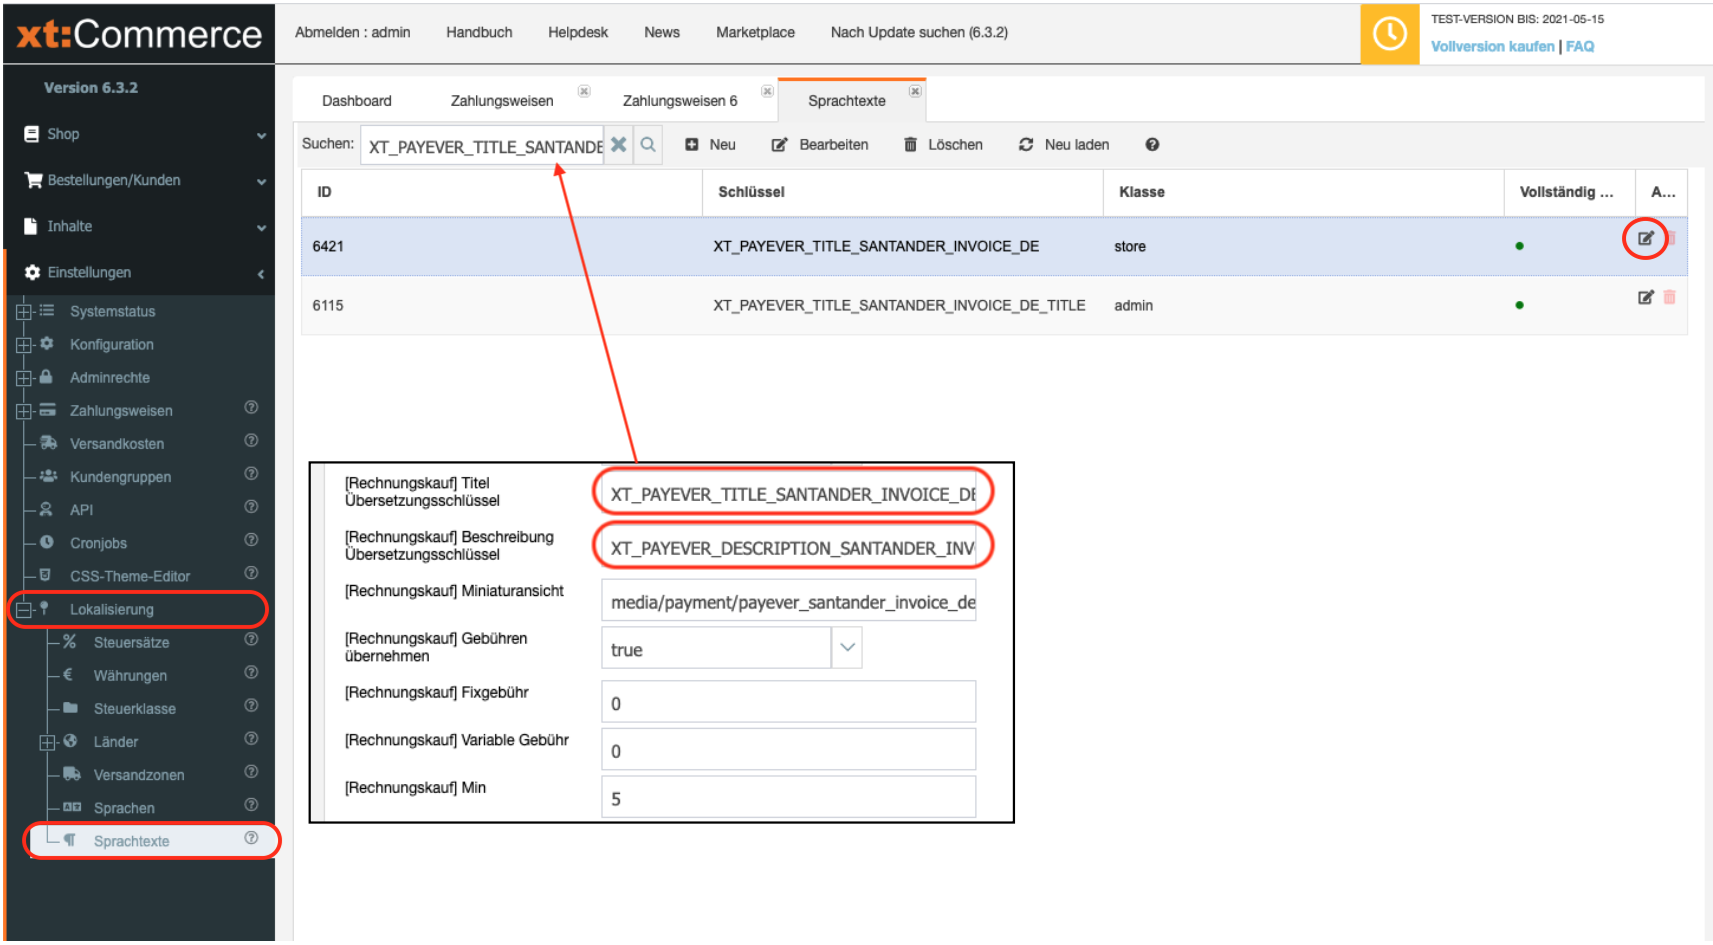Open help icon next to Länder
This screenshot has width=1713, height=945.
click(x=251, y=739)
